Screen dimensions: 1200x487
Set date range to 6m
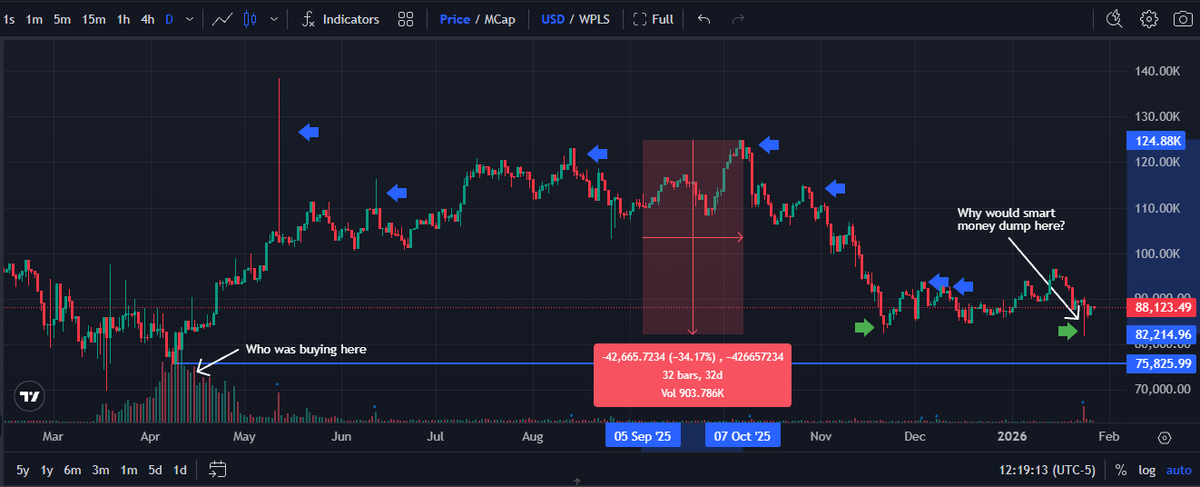73,469
